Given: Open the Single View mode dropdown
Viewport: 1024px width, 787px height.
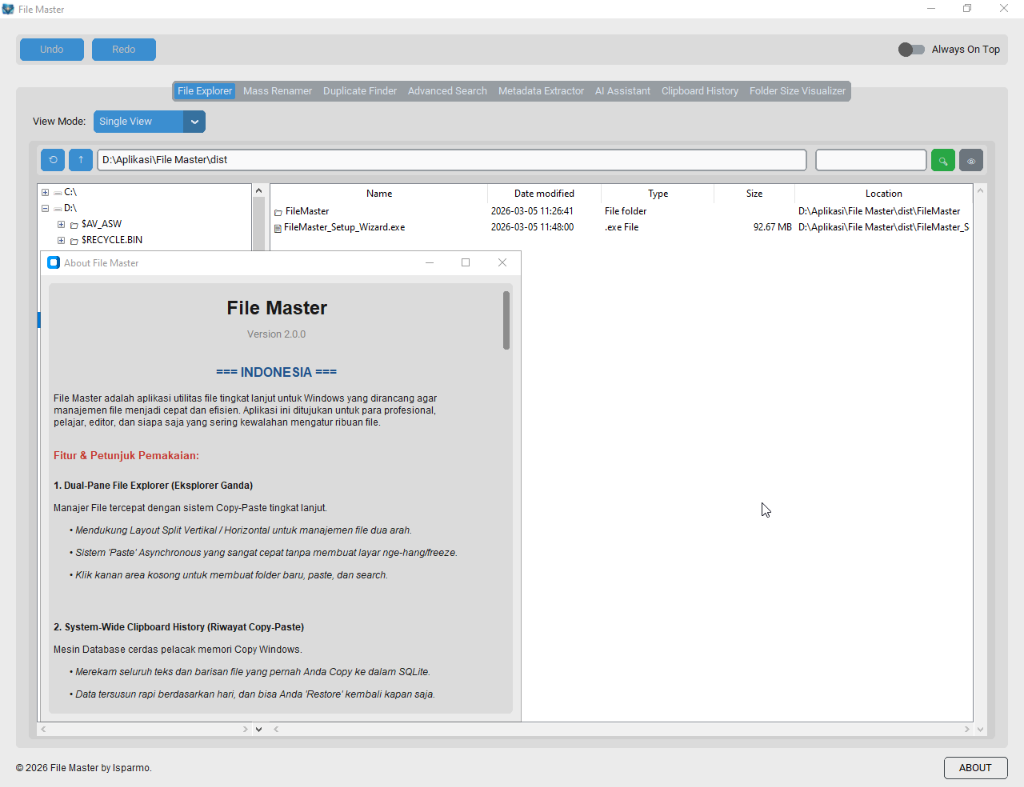Looking at the screenshot, I should 194,121.
